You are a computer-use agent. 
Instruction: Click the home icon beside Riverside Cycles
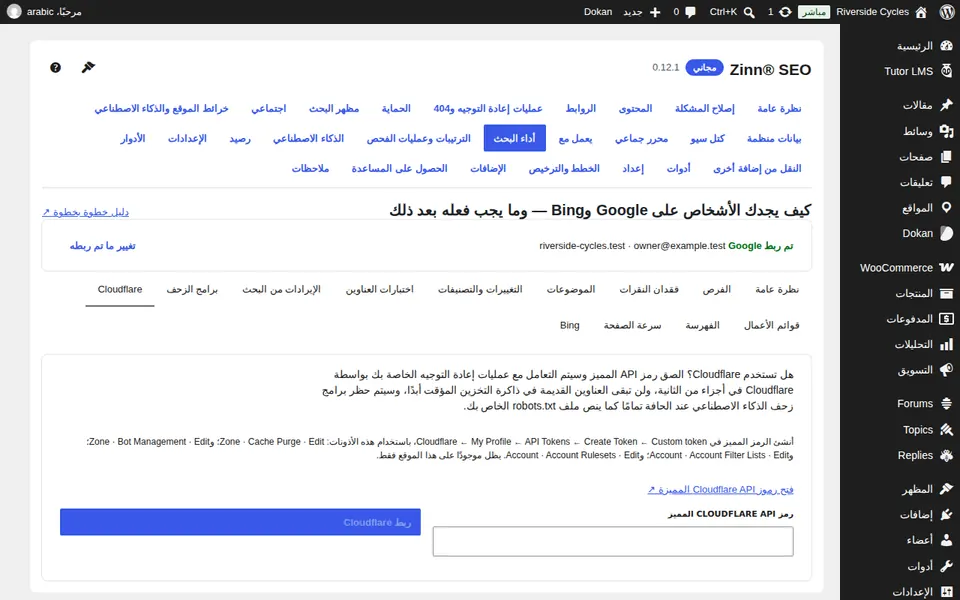pos(921,12)
